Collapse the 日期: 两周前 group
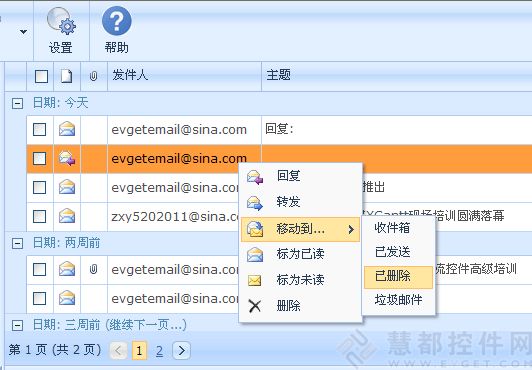 point(17,243)
